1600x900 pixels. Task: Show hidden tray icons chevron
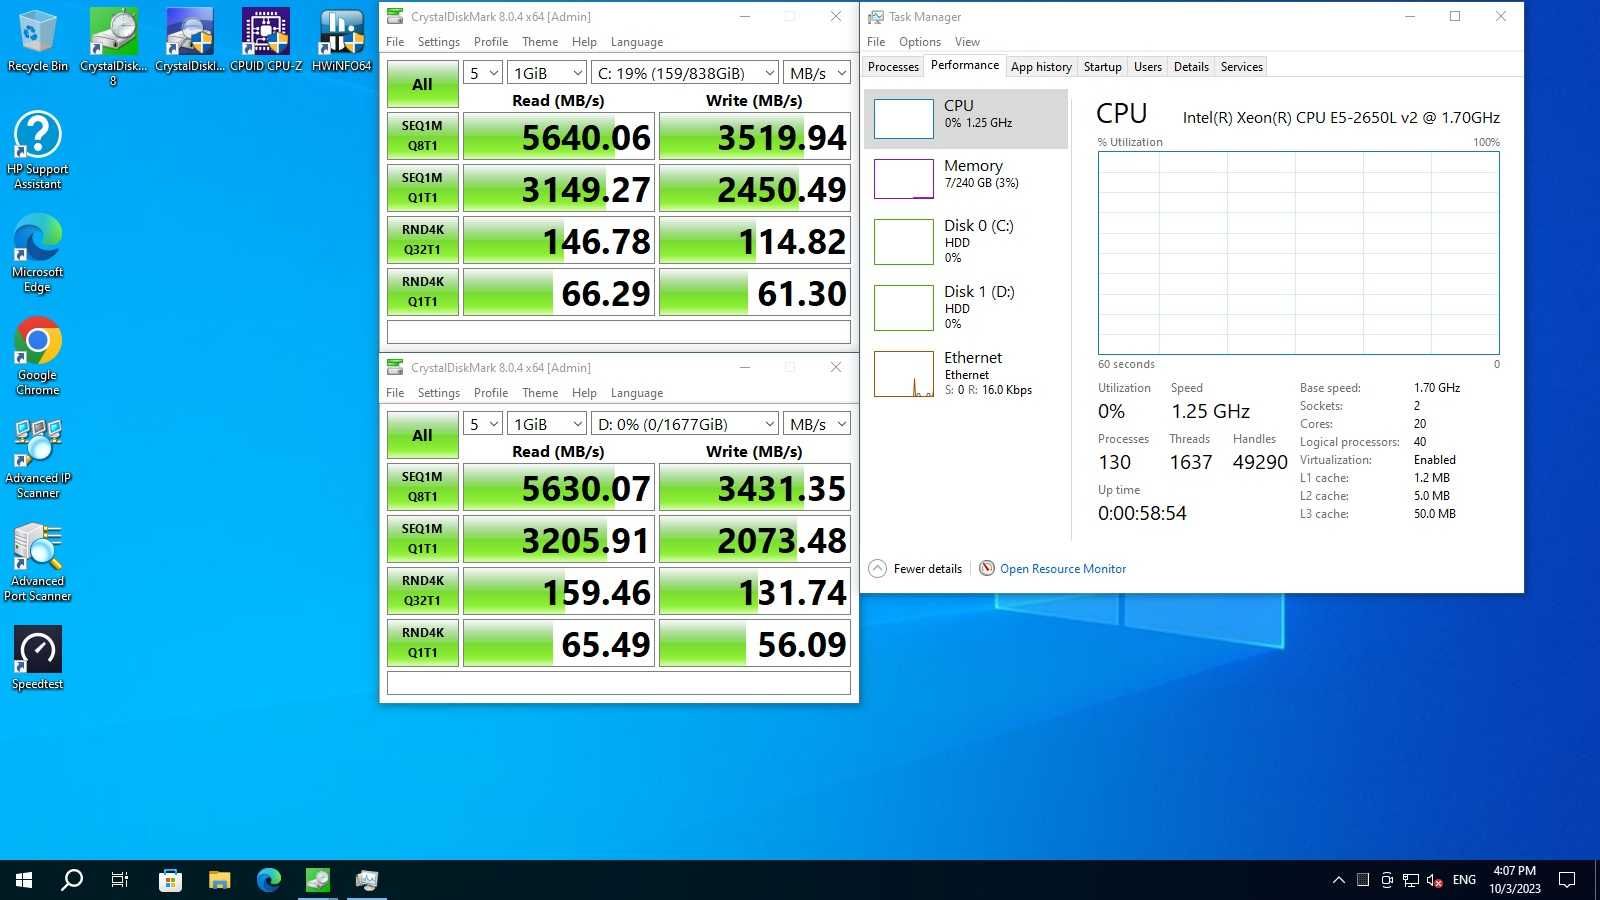[x=1338, y=880]
